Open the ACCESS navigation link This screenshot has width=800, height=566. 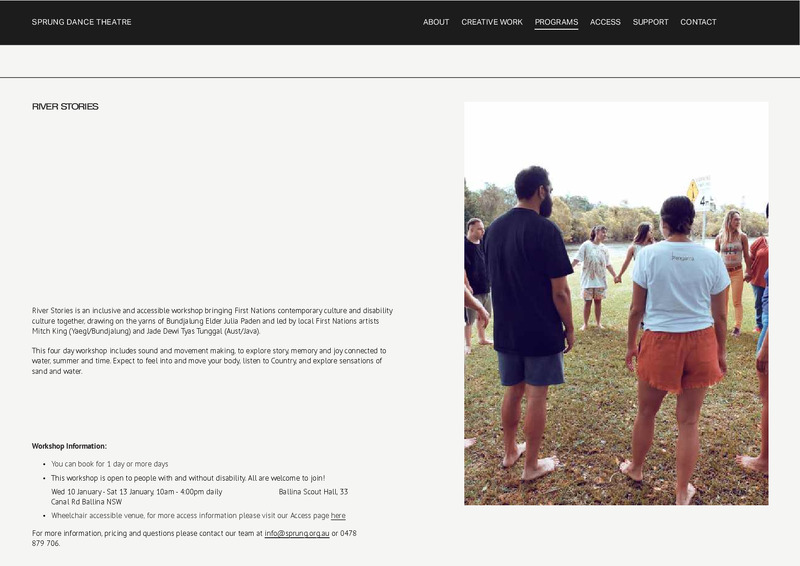[x=605, y=22]
